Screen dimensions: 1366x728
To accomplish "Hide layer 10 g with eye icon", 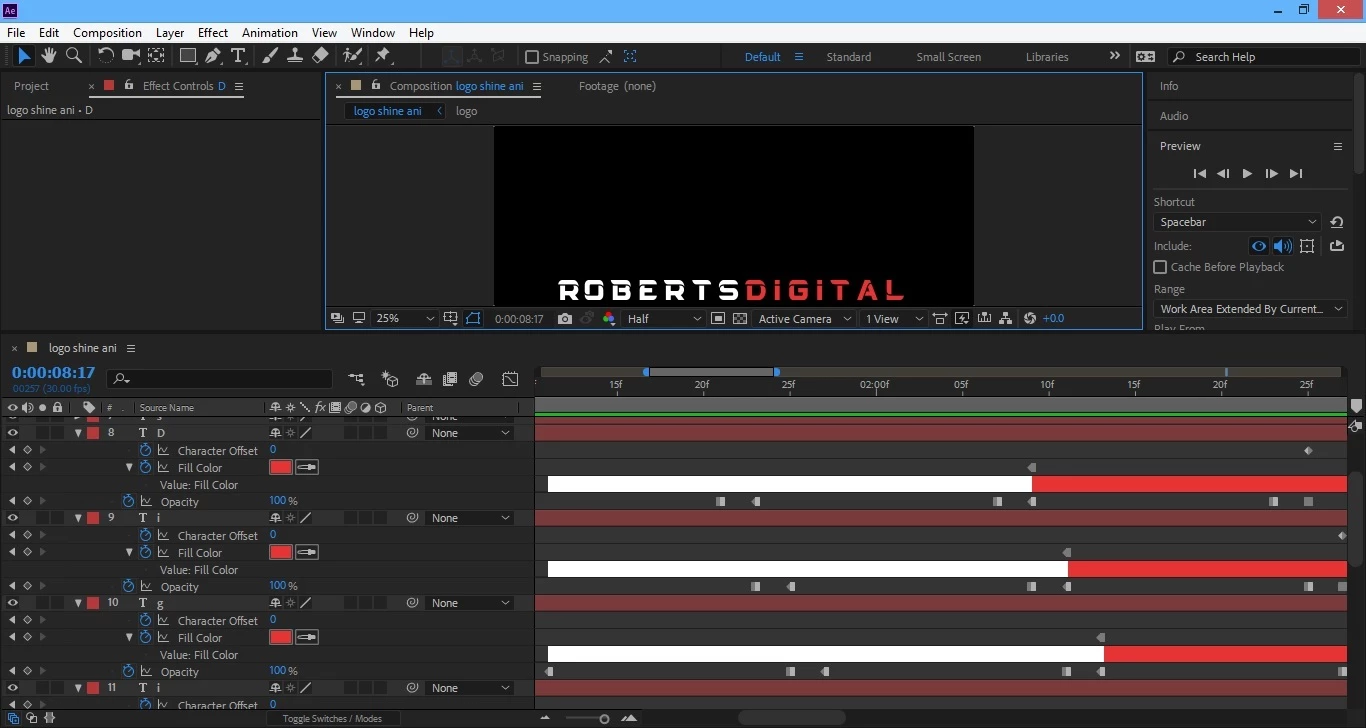I will point(13,603).
